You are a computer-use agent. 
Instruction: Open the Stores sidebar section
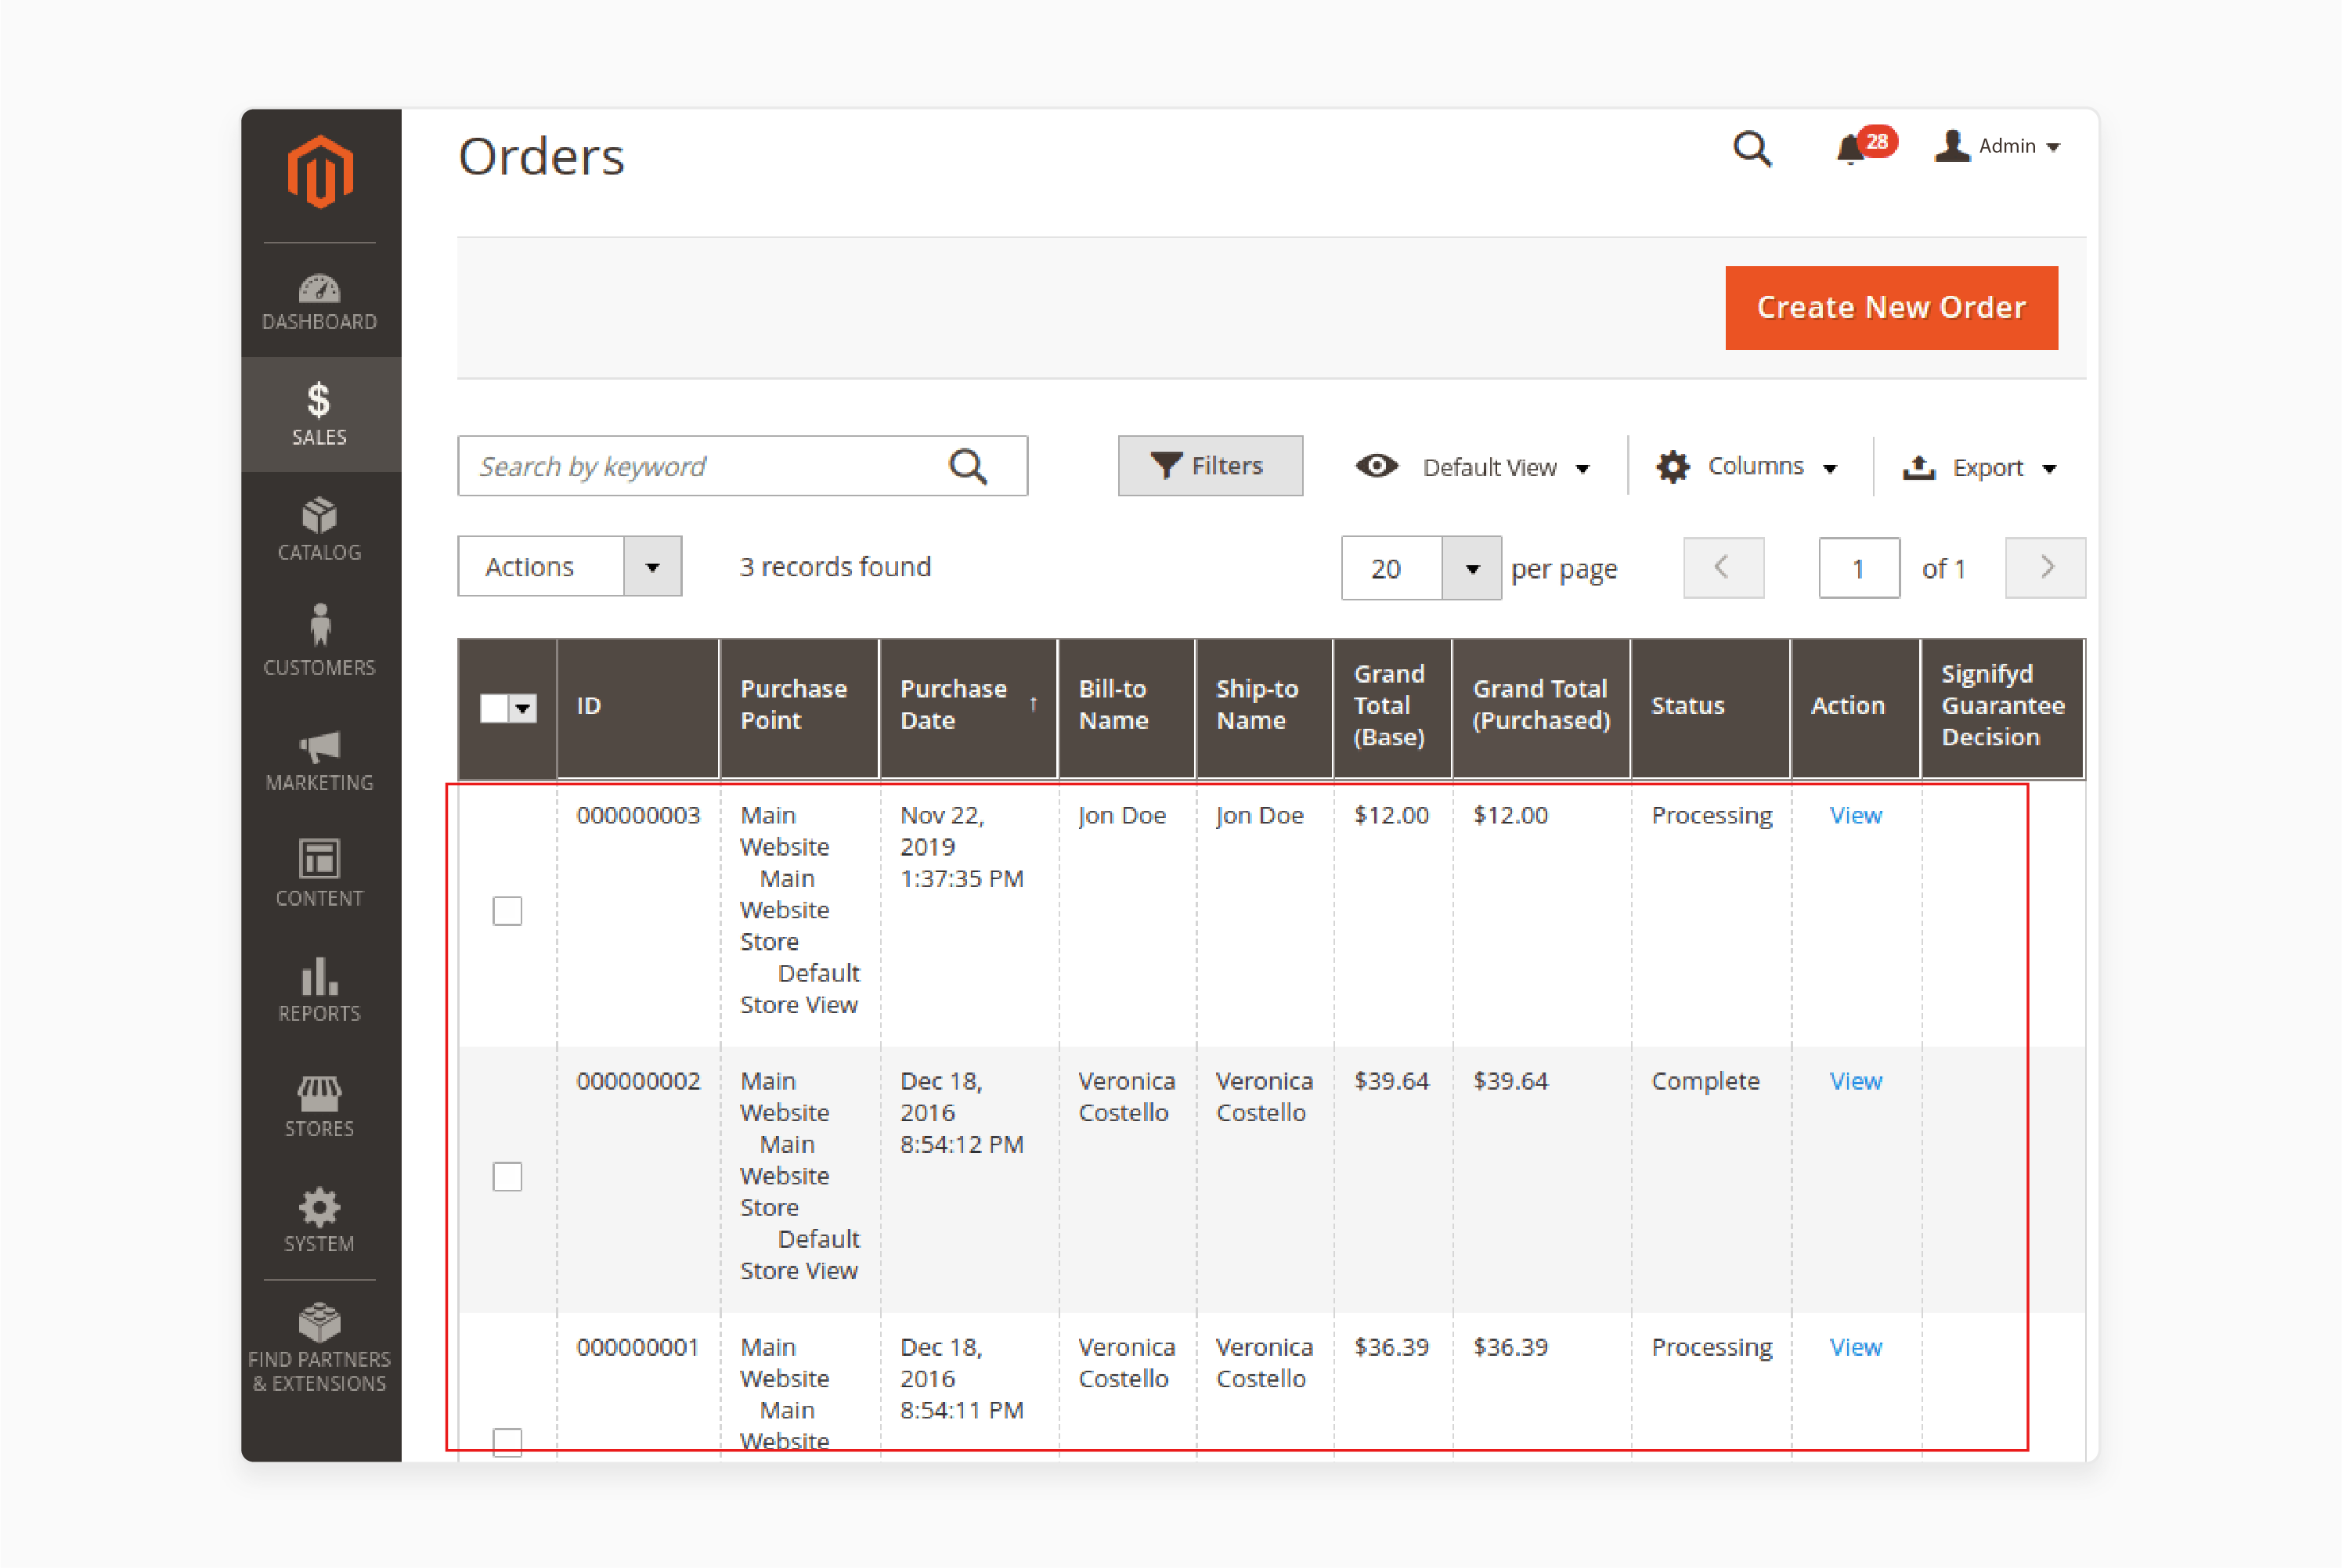(x=320, y=1106)
